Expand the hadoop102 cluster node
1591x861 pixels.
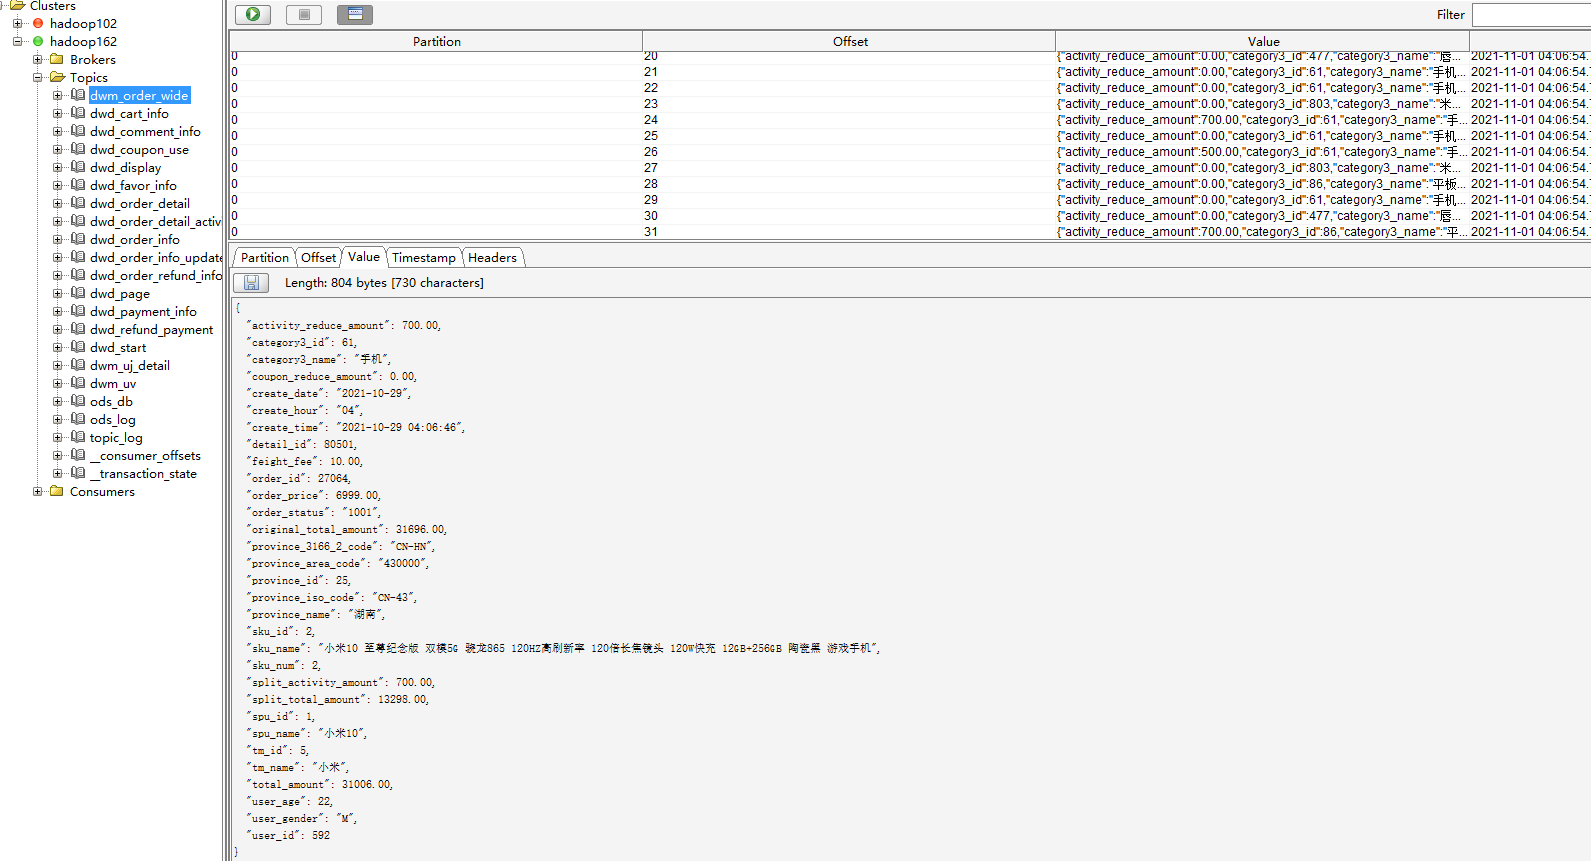(x=17, y=23)
